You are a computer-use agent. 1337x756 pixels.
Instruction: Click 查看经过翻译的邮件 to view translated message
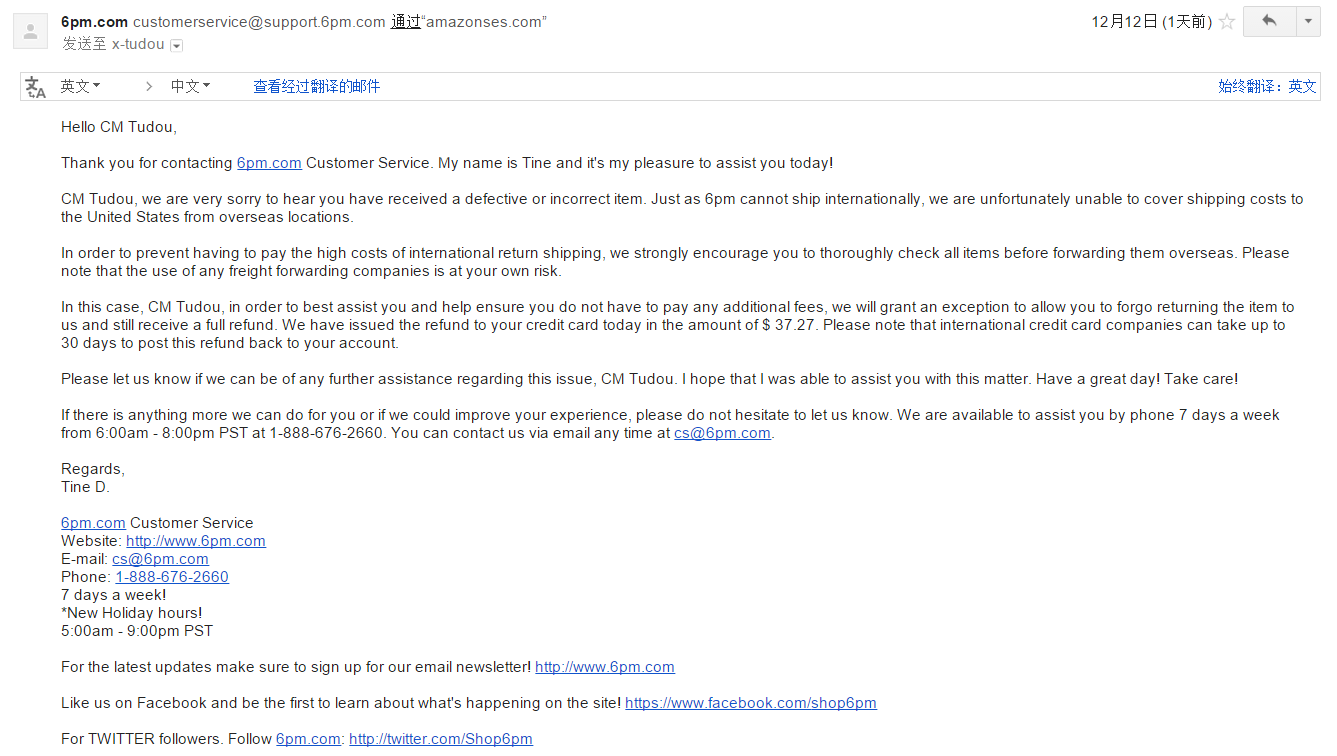316,87
